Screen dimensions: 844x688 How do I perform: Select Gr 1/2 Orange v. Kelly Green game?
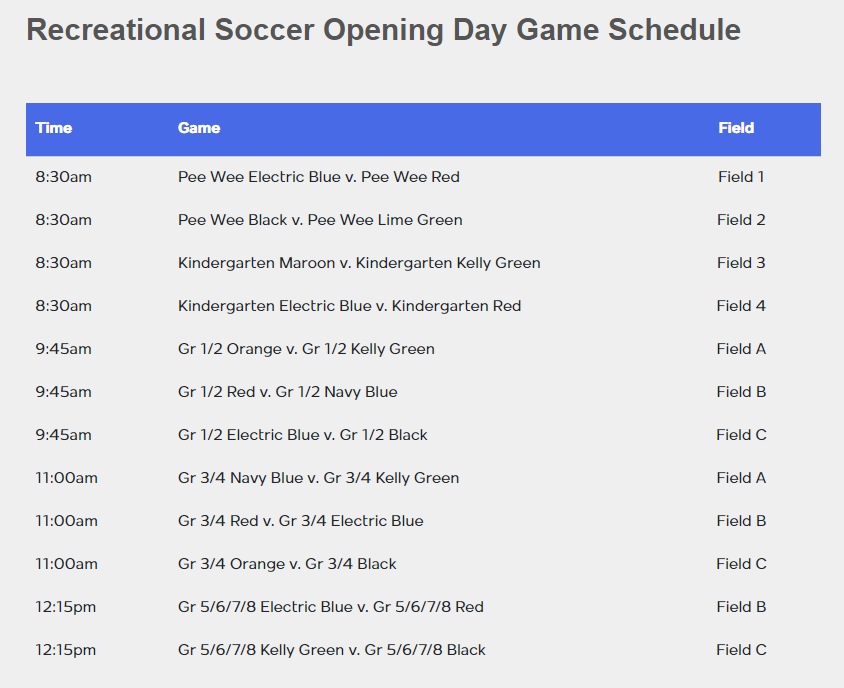pos(306,349)
